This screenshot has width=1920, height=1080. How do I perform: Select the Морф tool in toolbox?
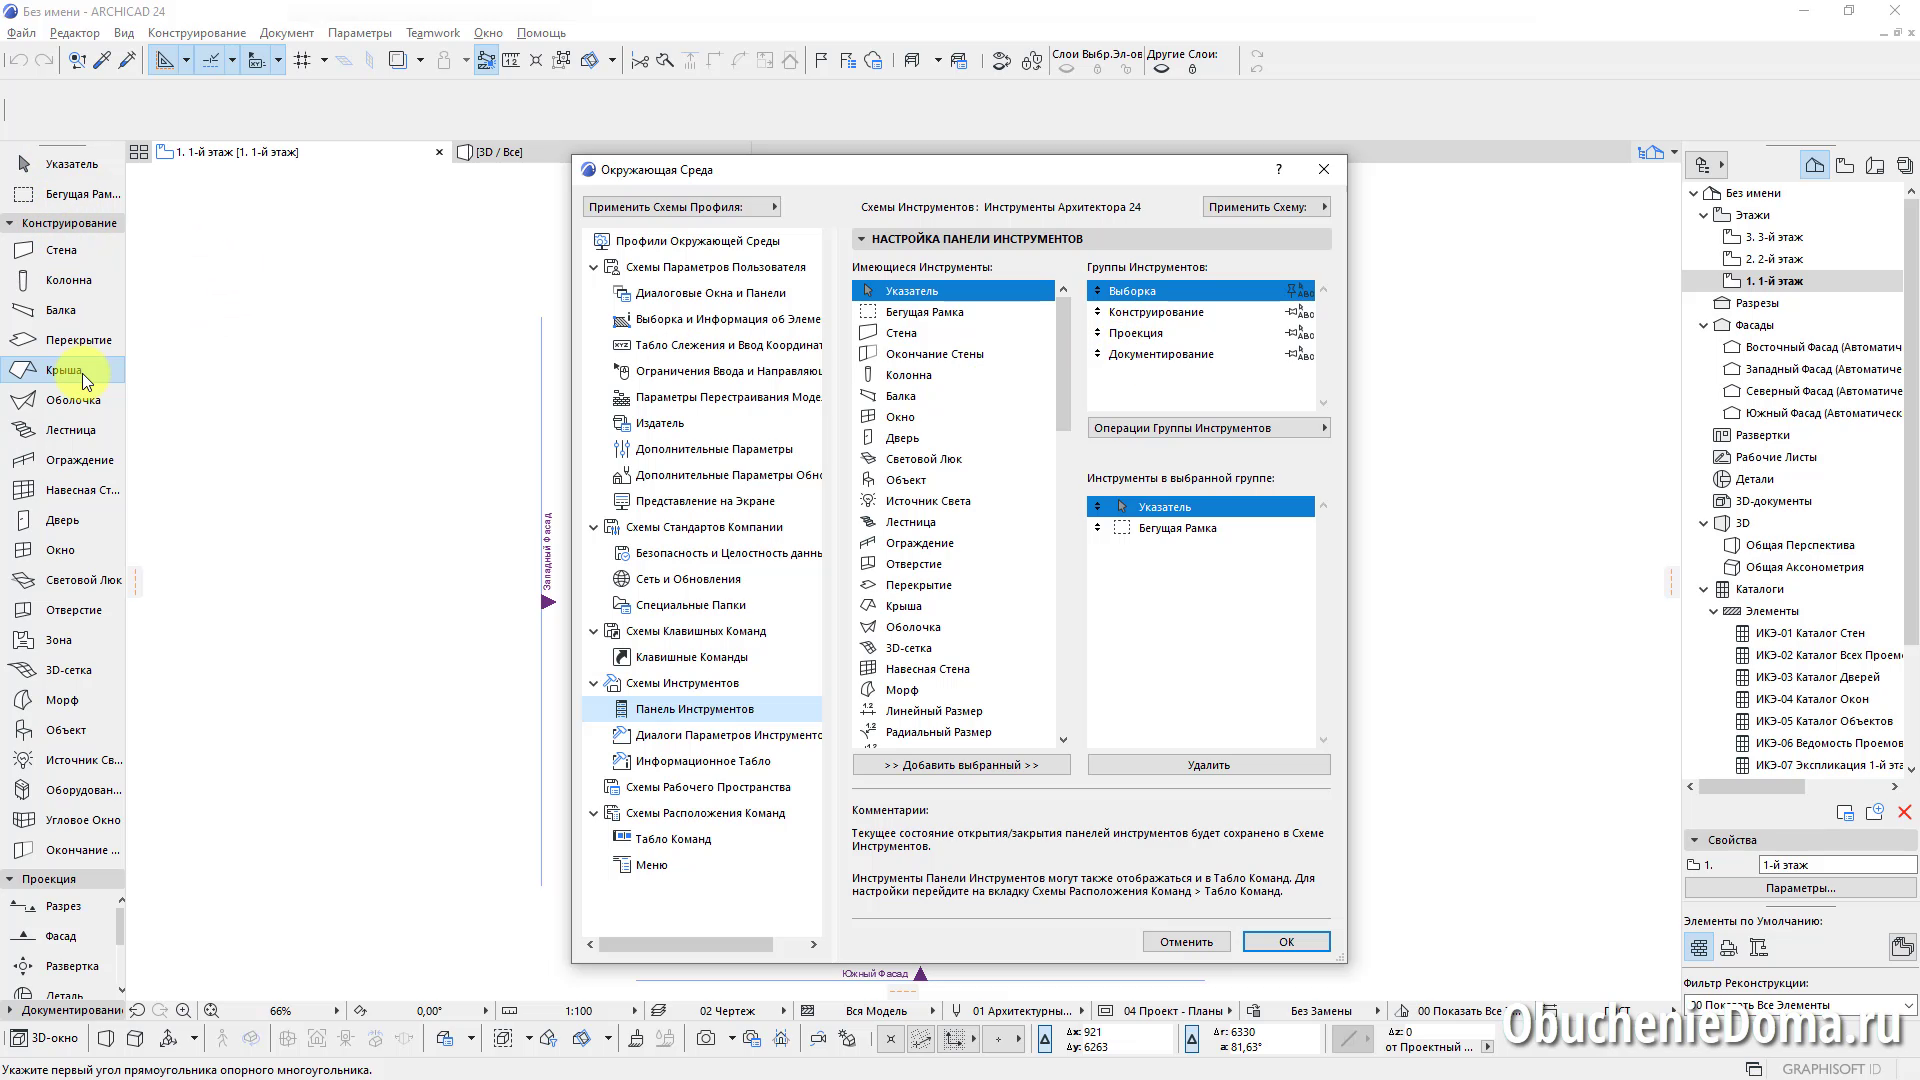[61, 700]
